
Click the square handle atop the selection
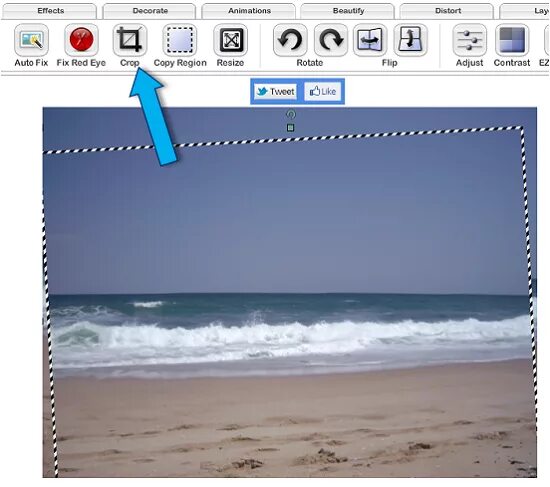click(290, 128)
